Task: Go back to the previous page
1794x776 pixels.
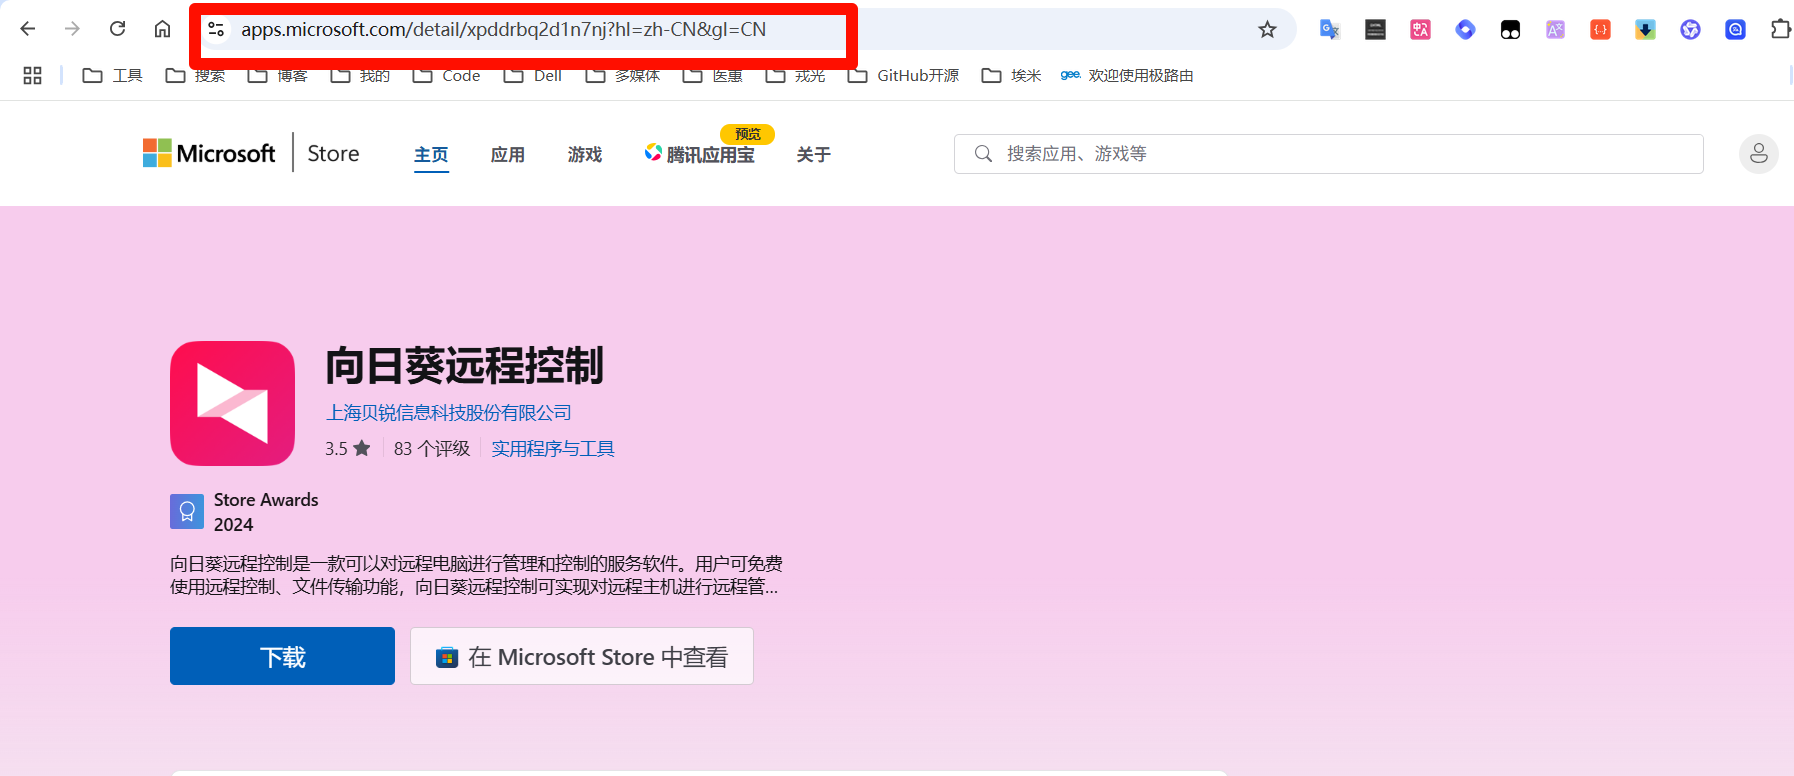Action: pos(28,29)
